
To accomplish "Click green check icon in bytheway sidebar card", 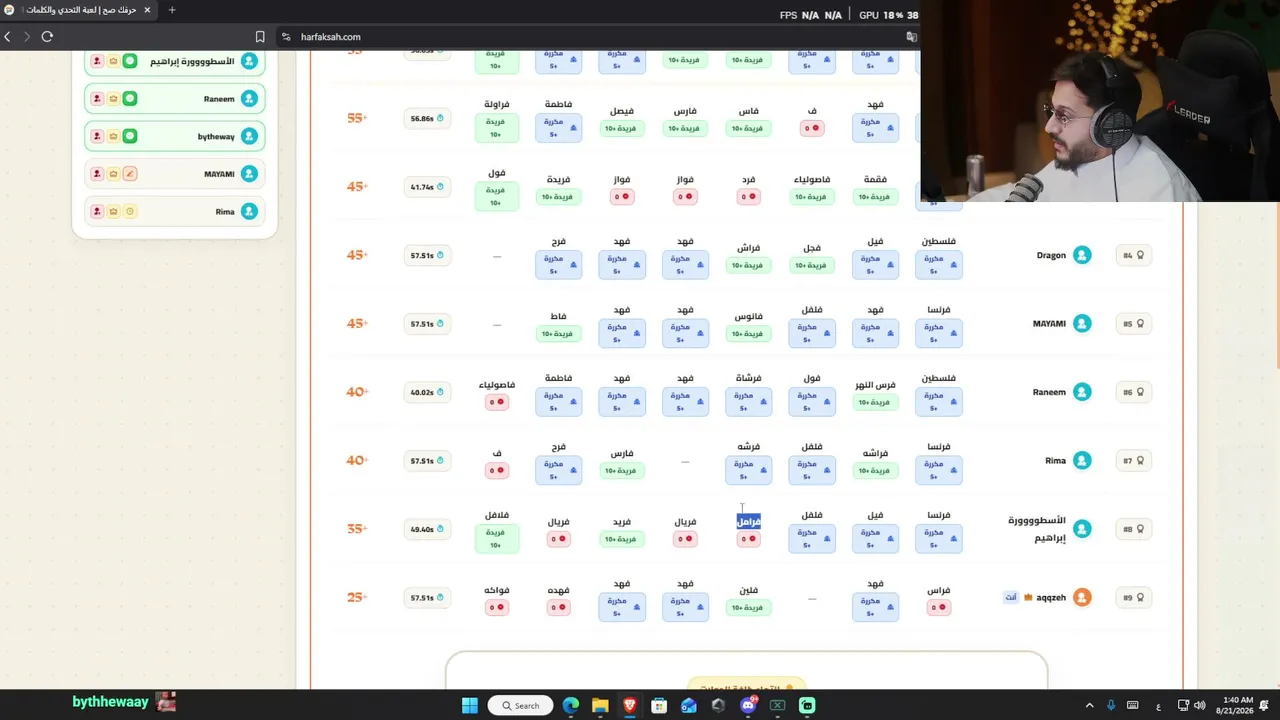I will click(130, 136).
